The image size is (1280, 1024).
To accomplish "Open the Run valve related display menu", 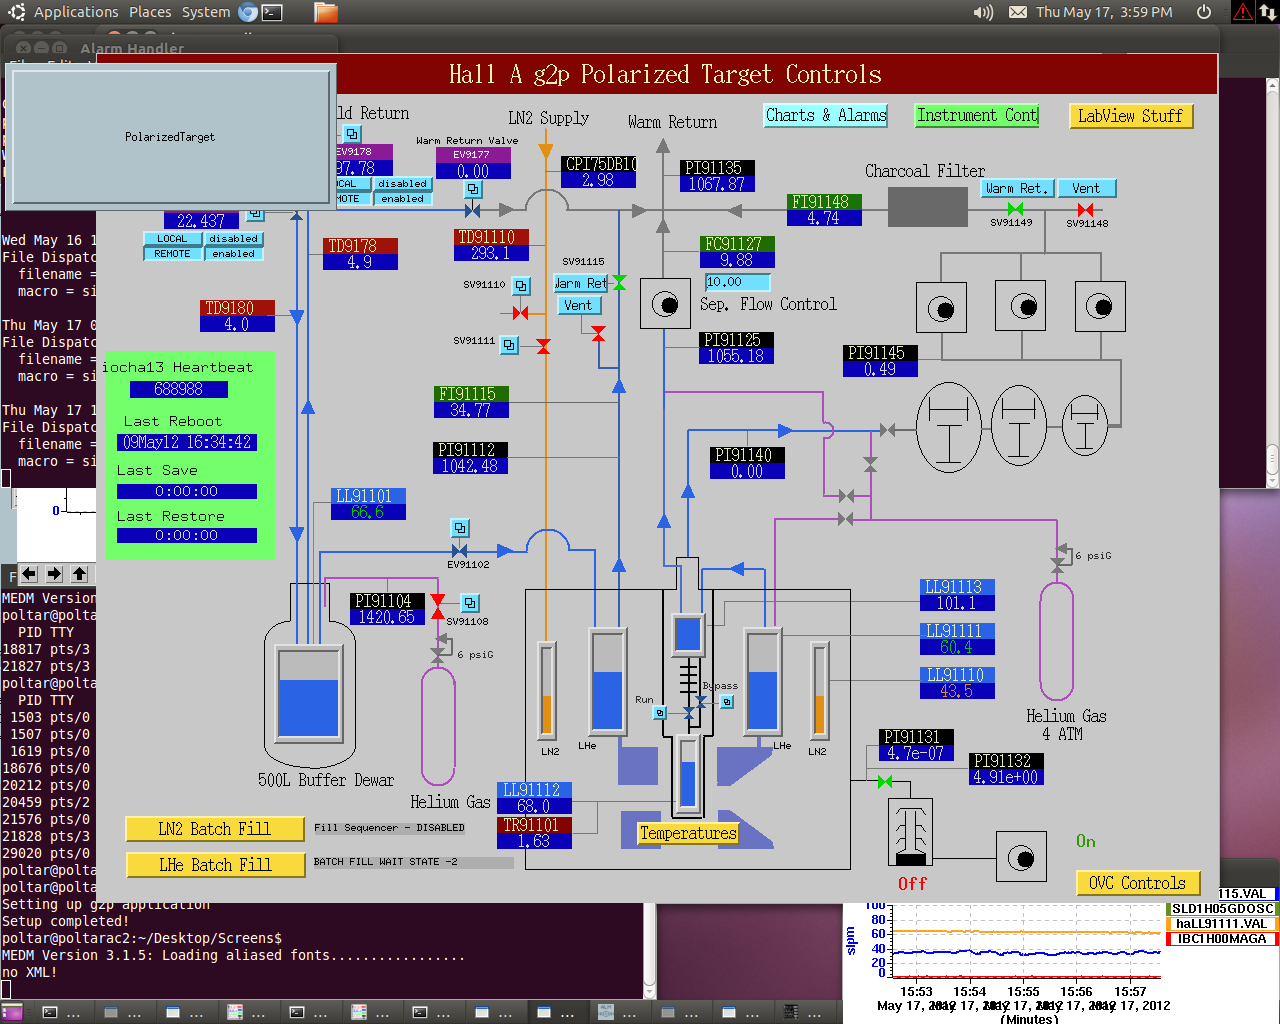I will pyautogui.click(x=659, y=713).
